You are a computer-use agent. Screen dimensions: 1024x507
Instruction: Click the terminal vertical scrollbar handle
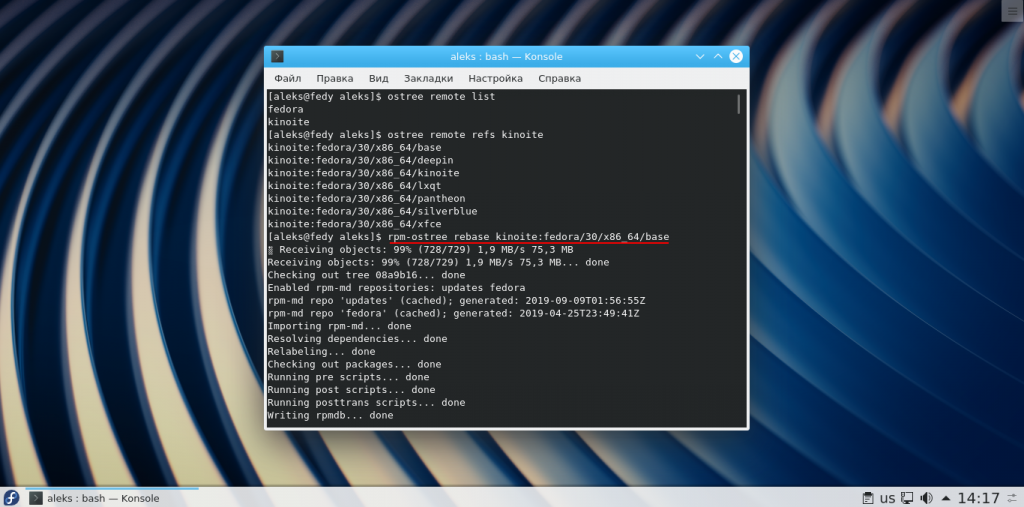click(x=739, y=104)
